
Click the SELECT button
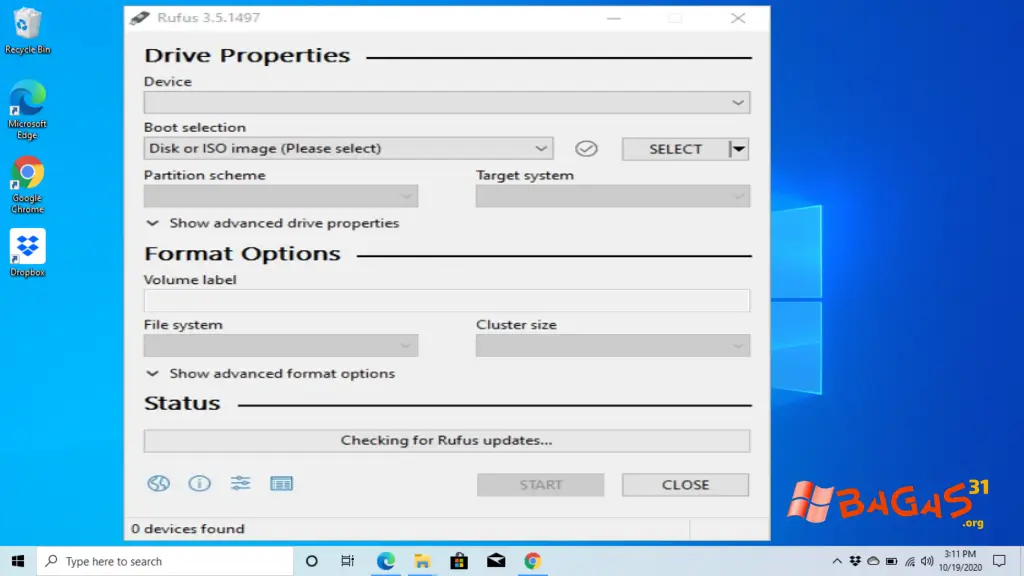pos(675,149)
